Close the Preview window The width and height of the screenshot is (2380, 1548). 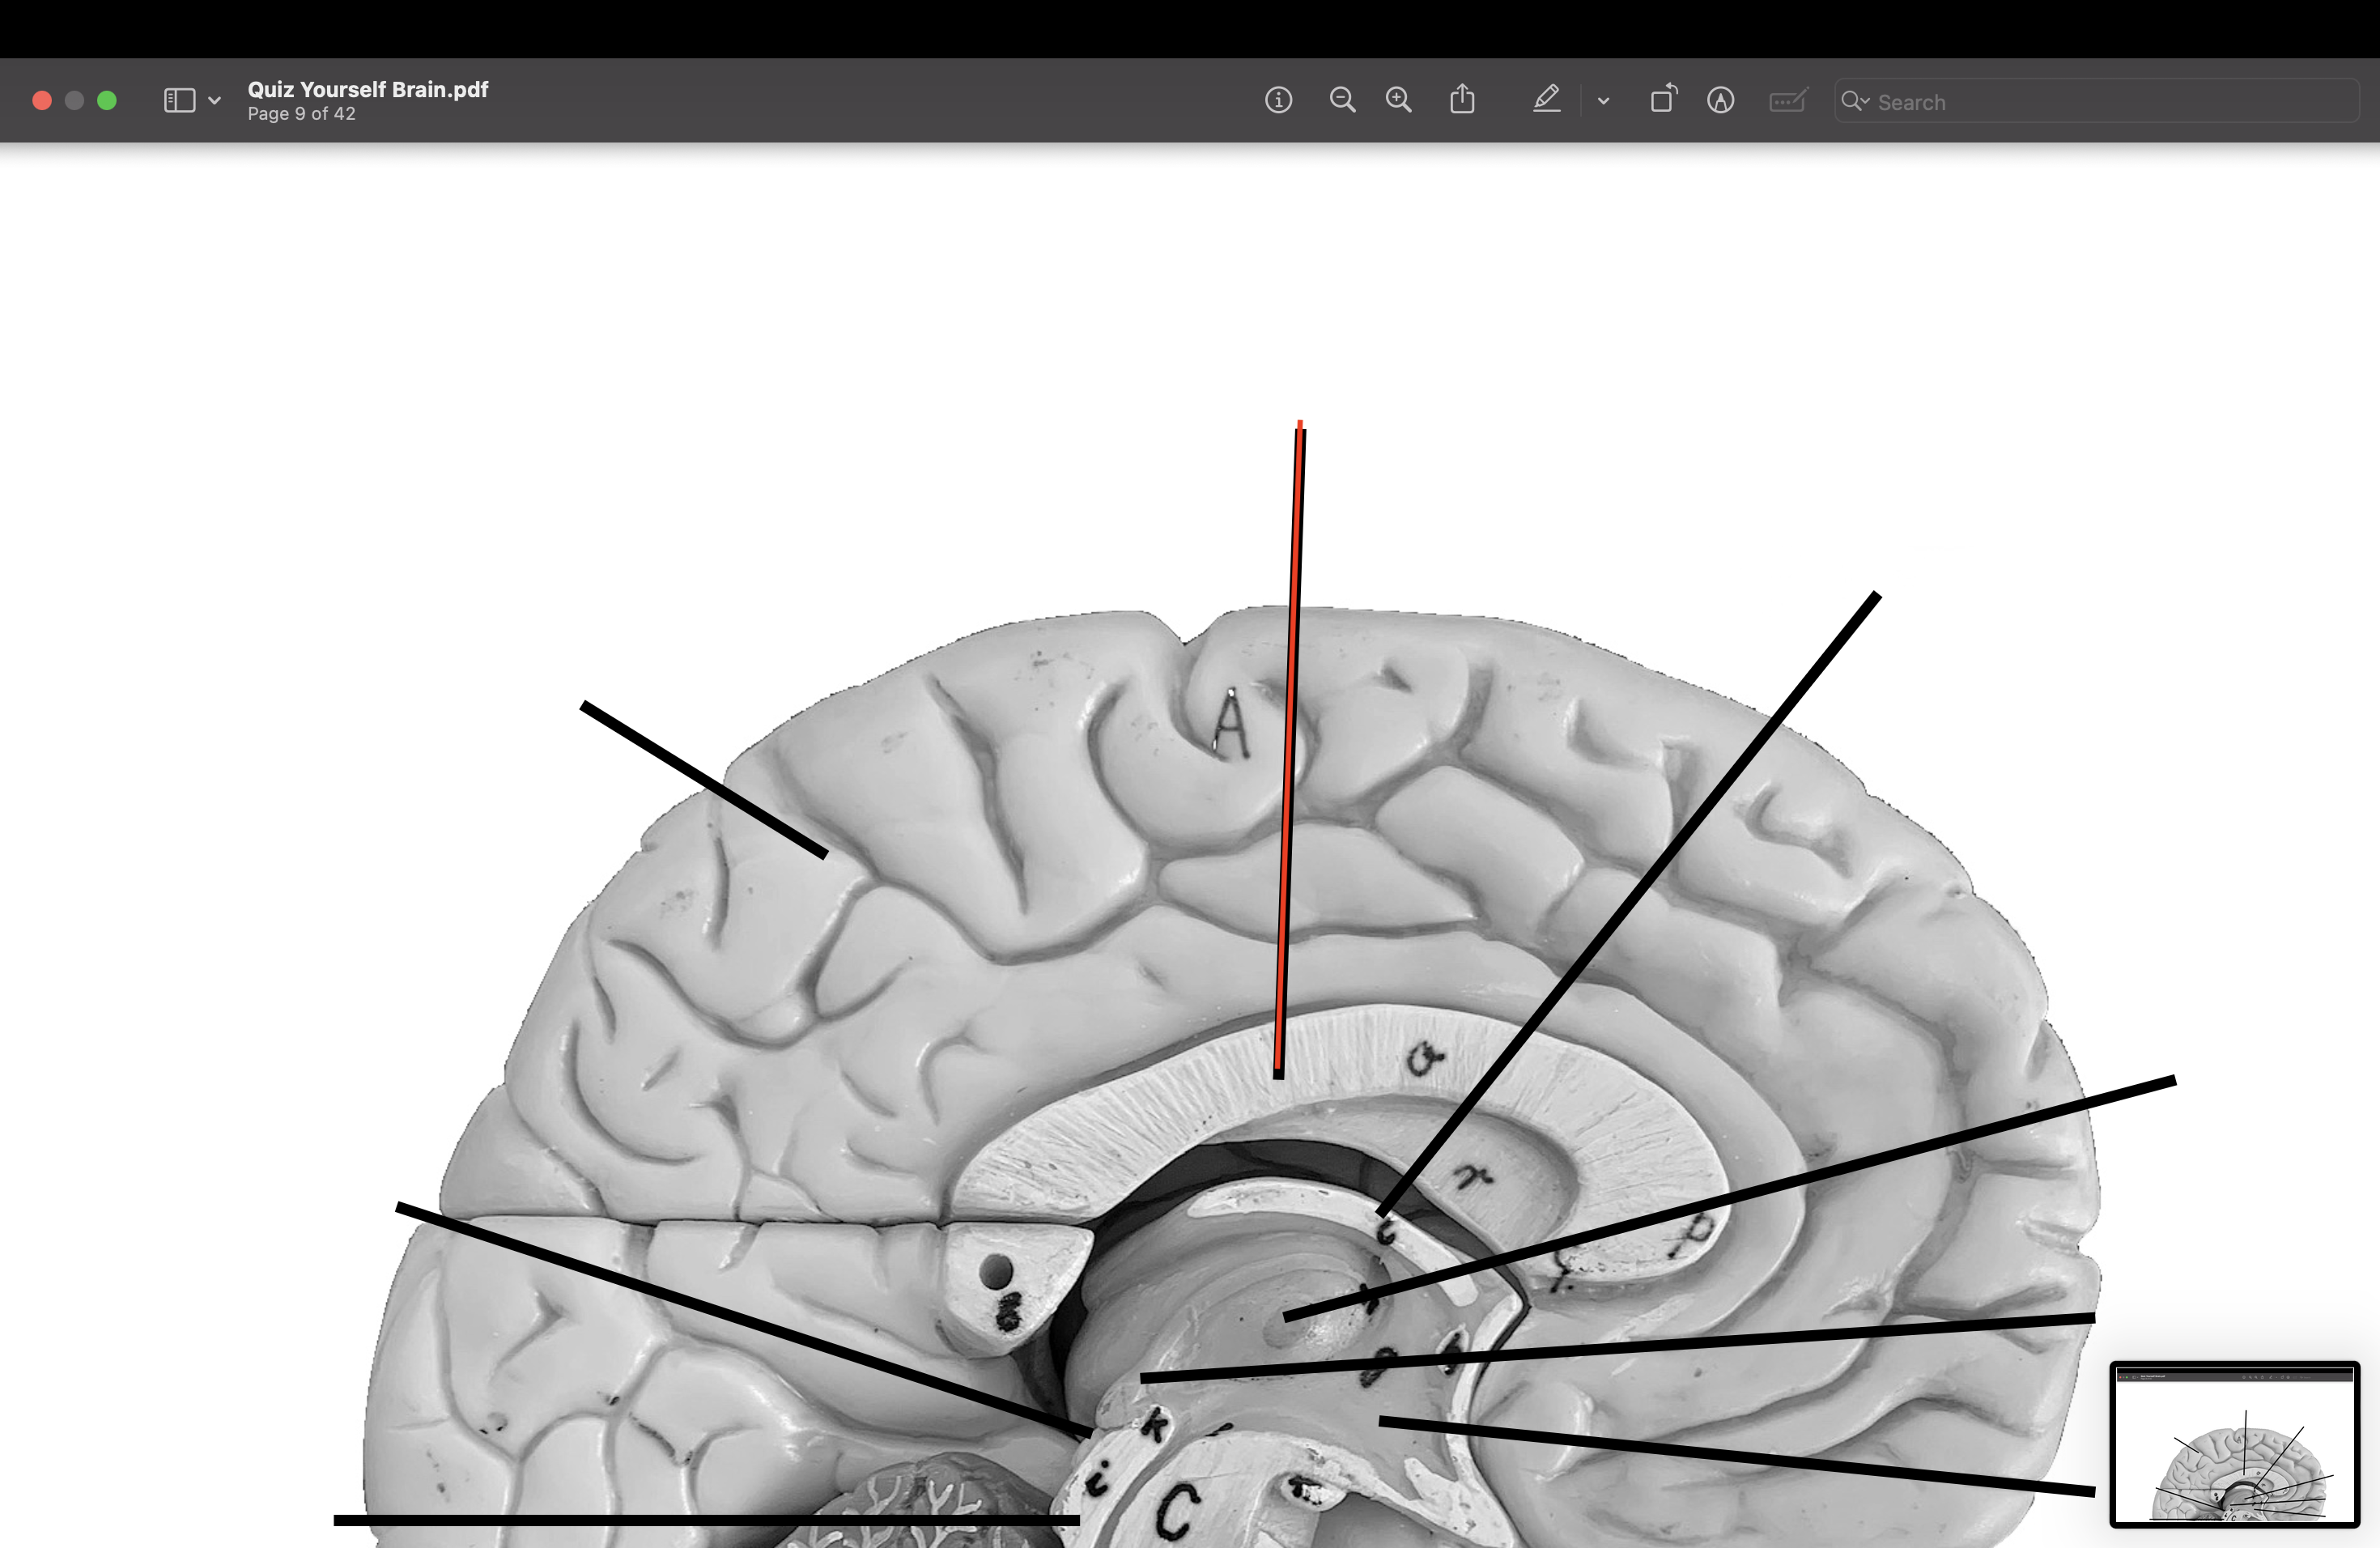42,101
